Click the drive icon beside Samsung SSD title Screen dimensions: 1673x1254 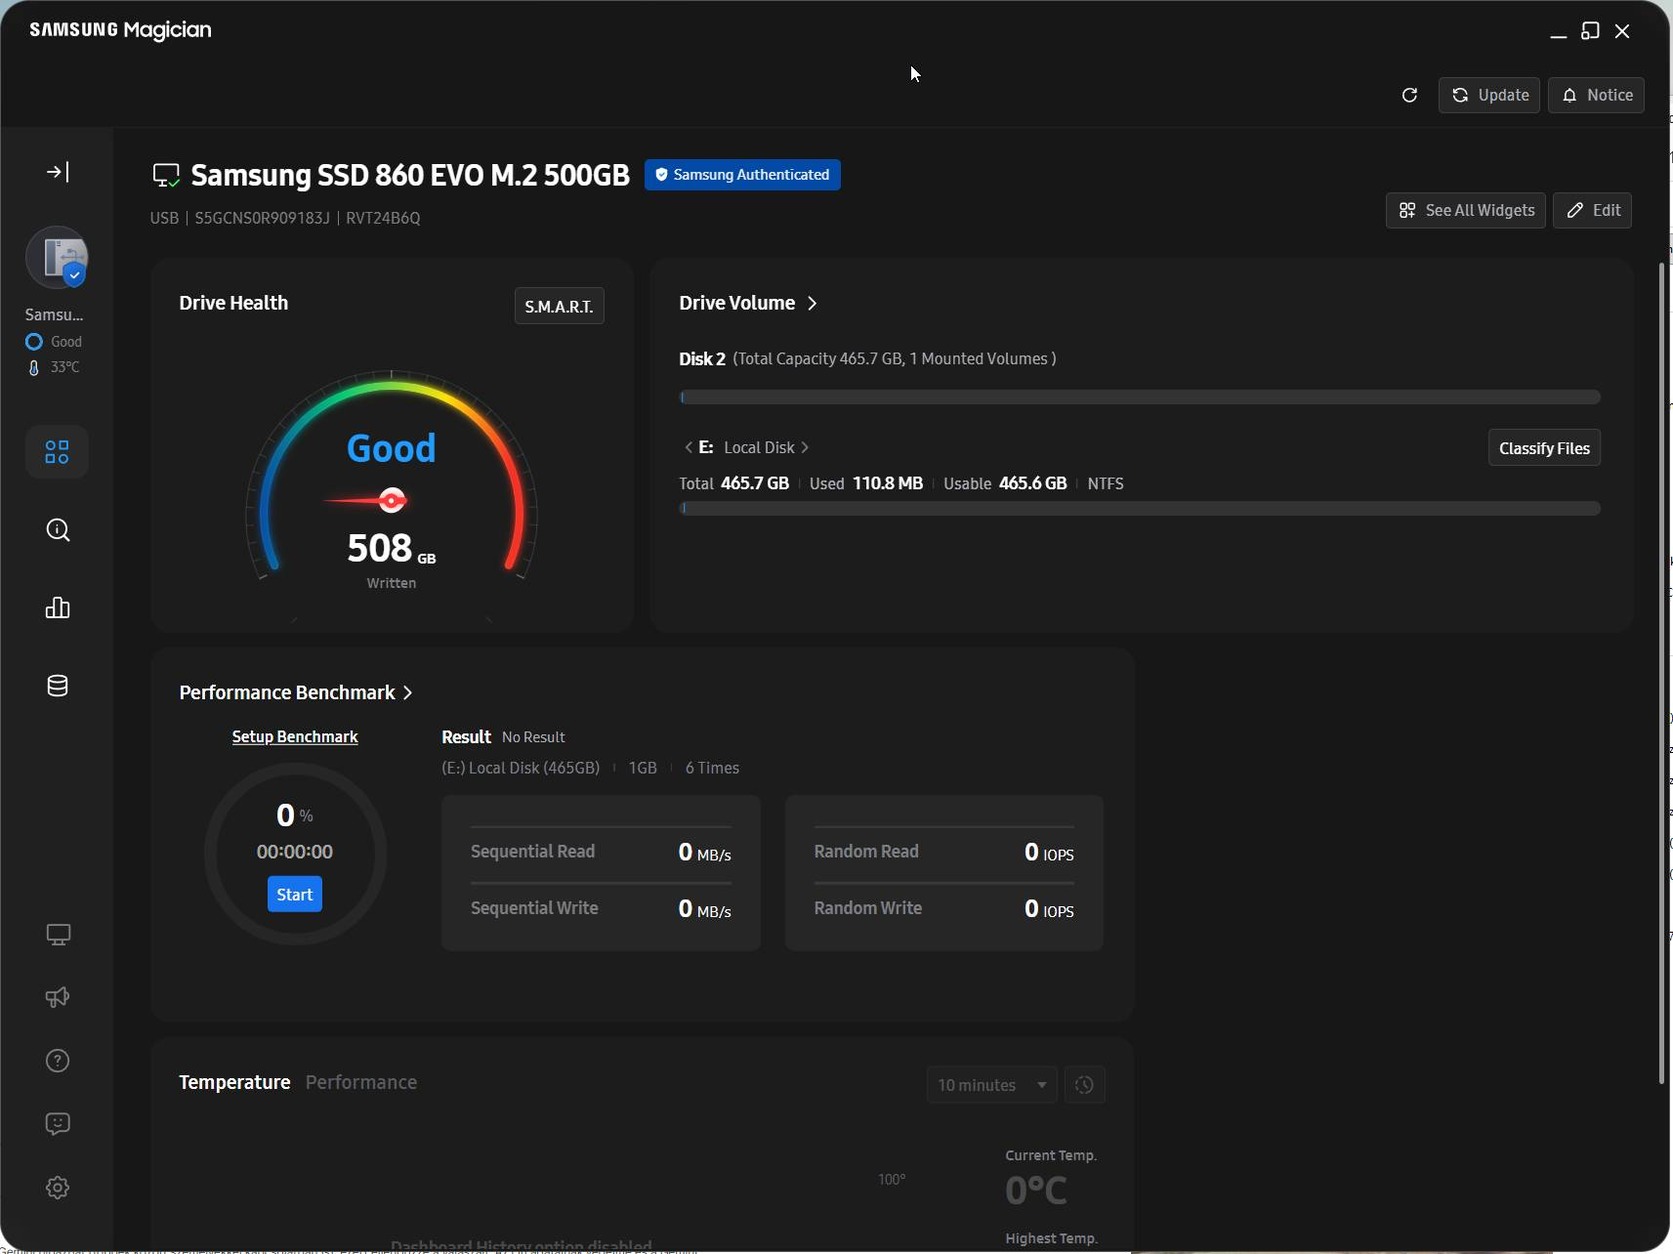[166, 176]
